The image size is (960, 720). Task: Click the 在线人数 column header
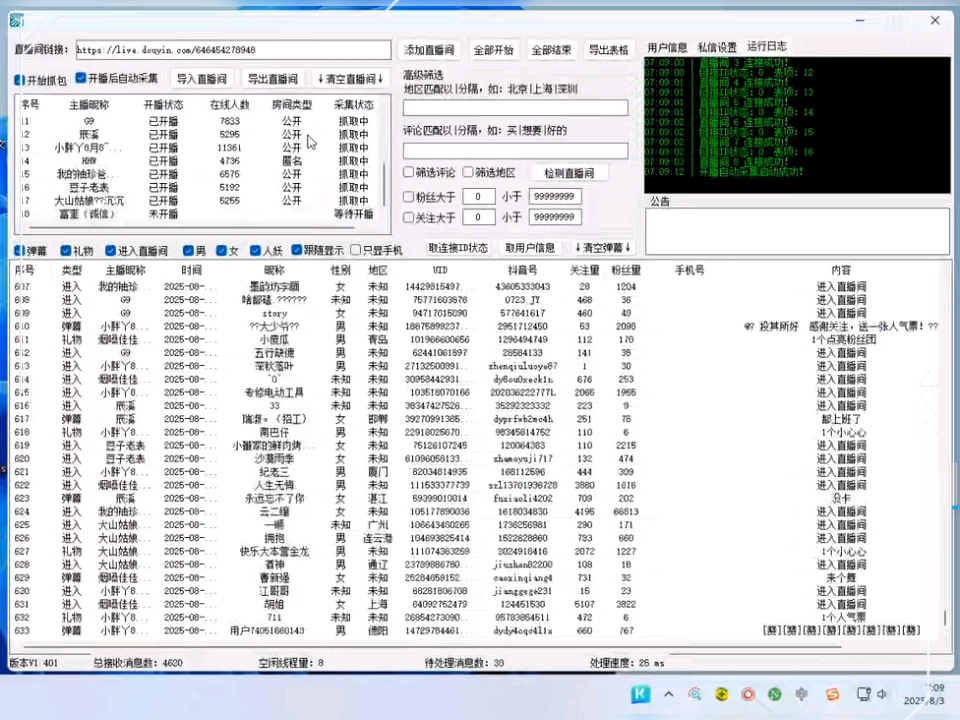pos(230,105)
